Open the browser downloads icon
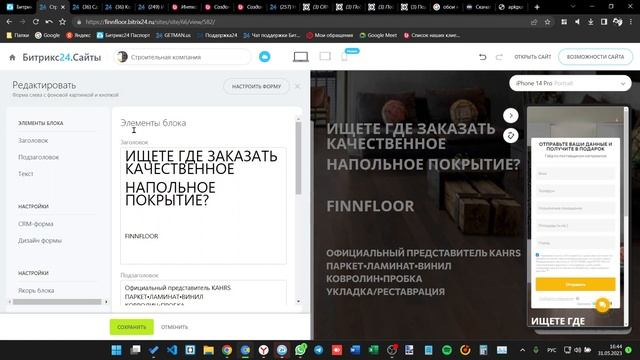640x360 pixels. [591, 22]
